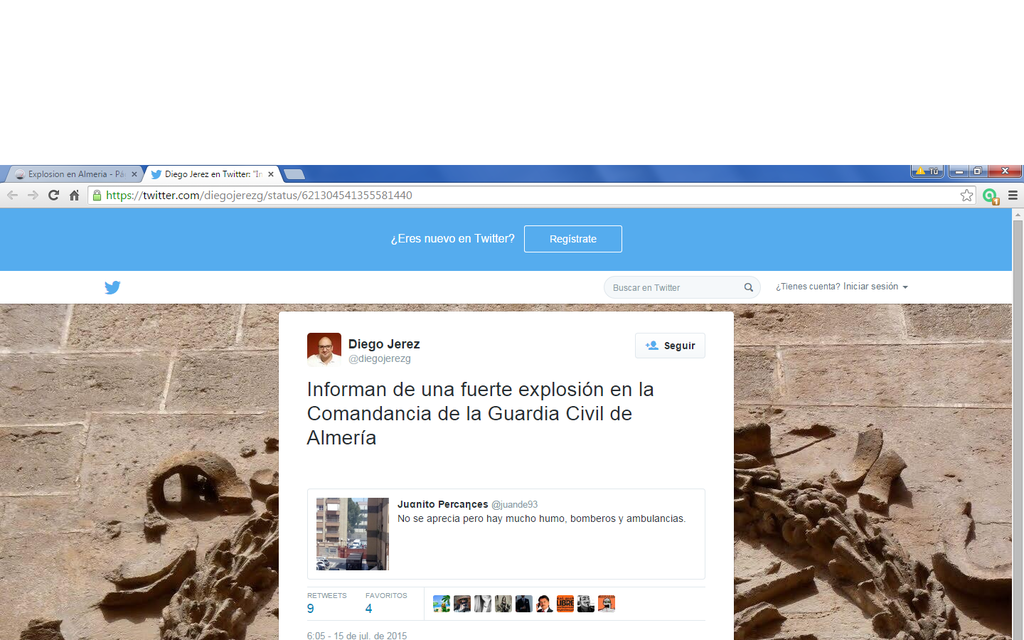Click the beach palm tree retweeter avatar
The height and width of the screenshot is (640, 1024).
pos(441,603)
